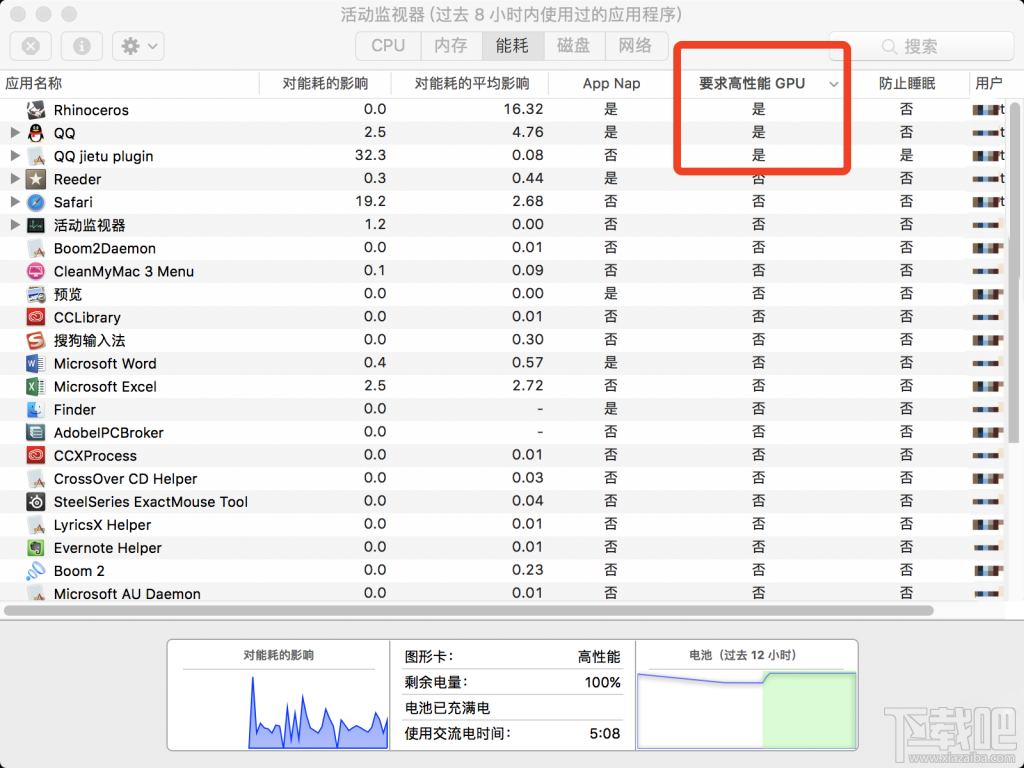Sort by 对能耗的影响 column header
This screenshot has width=1024, height=768.
[x=325, y=84]
